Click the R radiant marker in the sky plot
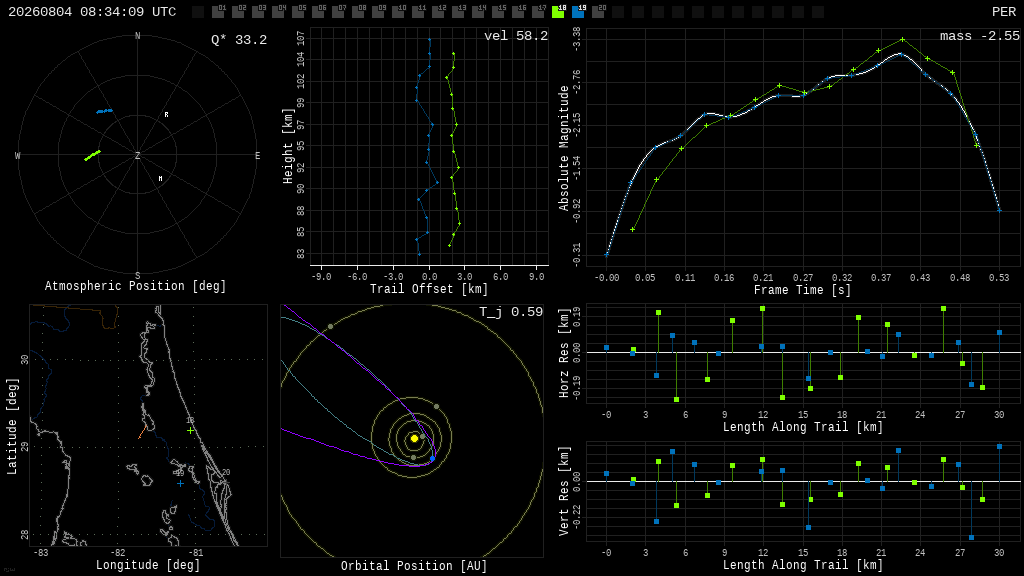 tap(167, 114)
